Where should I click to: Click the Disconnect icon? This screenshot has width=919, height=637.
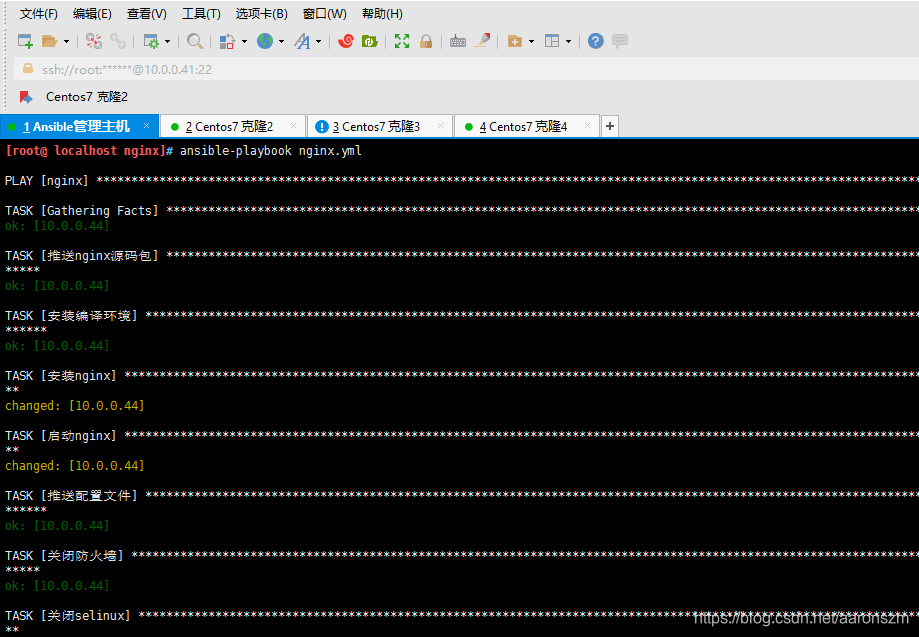point(94,41)
